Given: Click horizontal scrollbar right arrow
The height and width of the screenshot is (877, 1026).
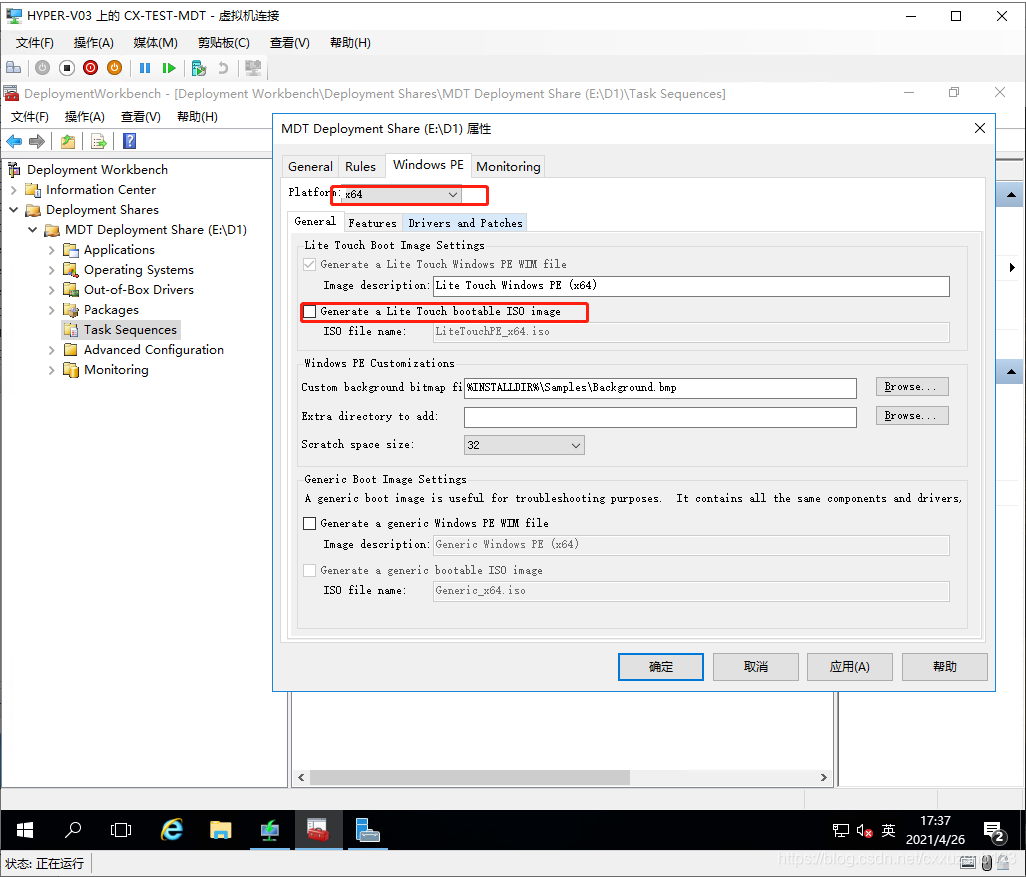Looking at the screenshot, I should point(824,778).
